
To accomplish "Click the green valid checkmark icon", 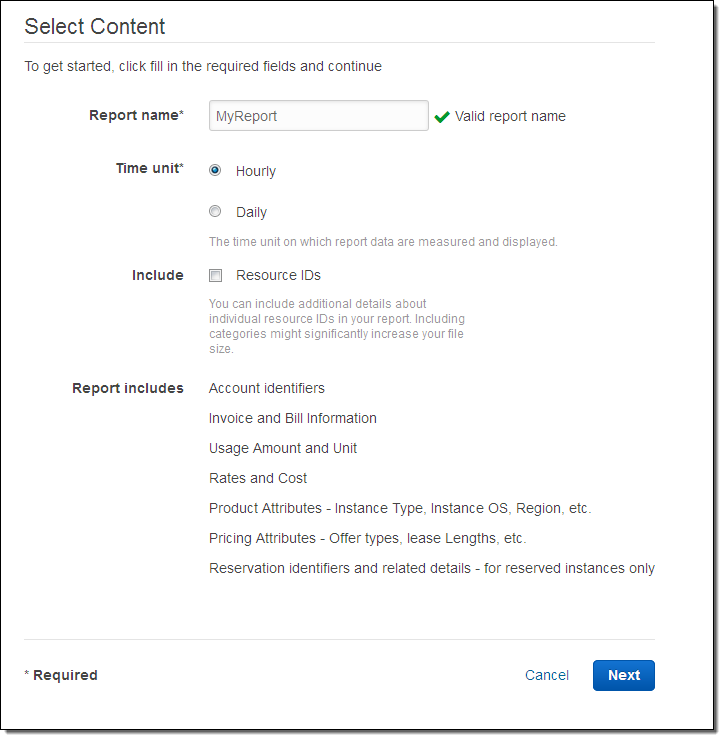I will [x=442, y=117].
